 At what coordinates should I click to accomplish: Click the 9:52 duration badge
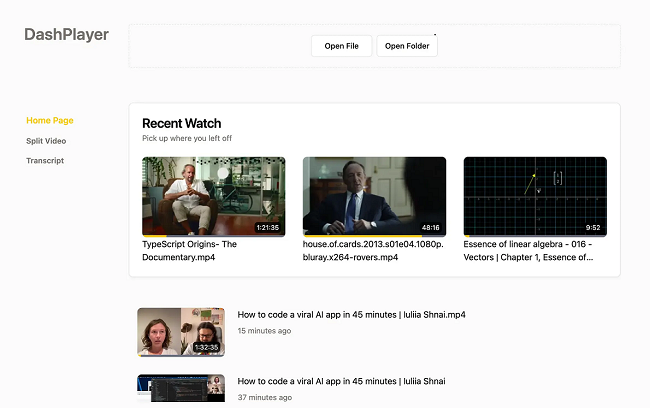point(593,227)
